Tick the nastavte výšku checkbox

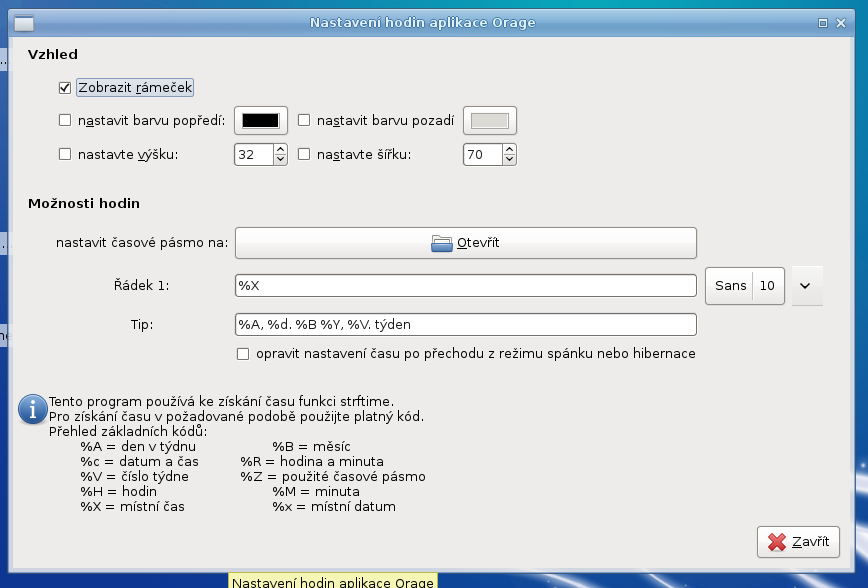(x=66, y=155)
